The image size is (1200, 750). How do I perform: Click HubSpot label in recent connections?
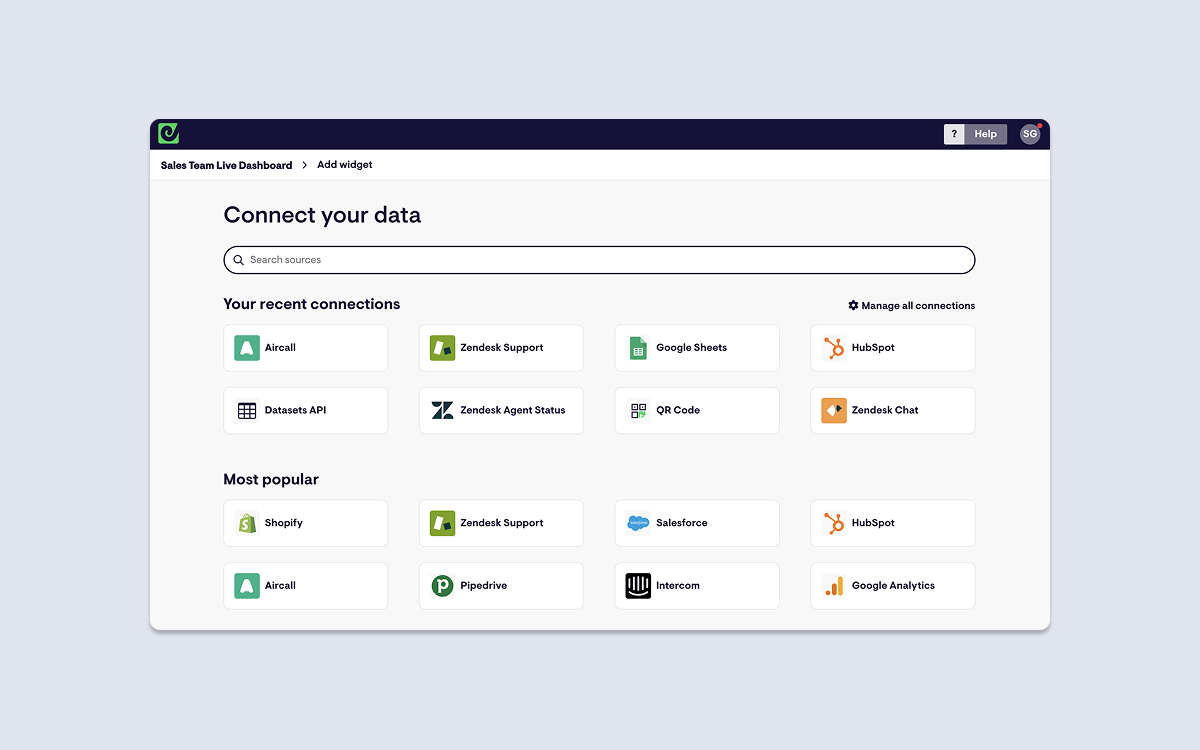pos(873,348)
